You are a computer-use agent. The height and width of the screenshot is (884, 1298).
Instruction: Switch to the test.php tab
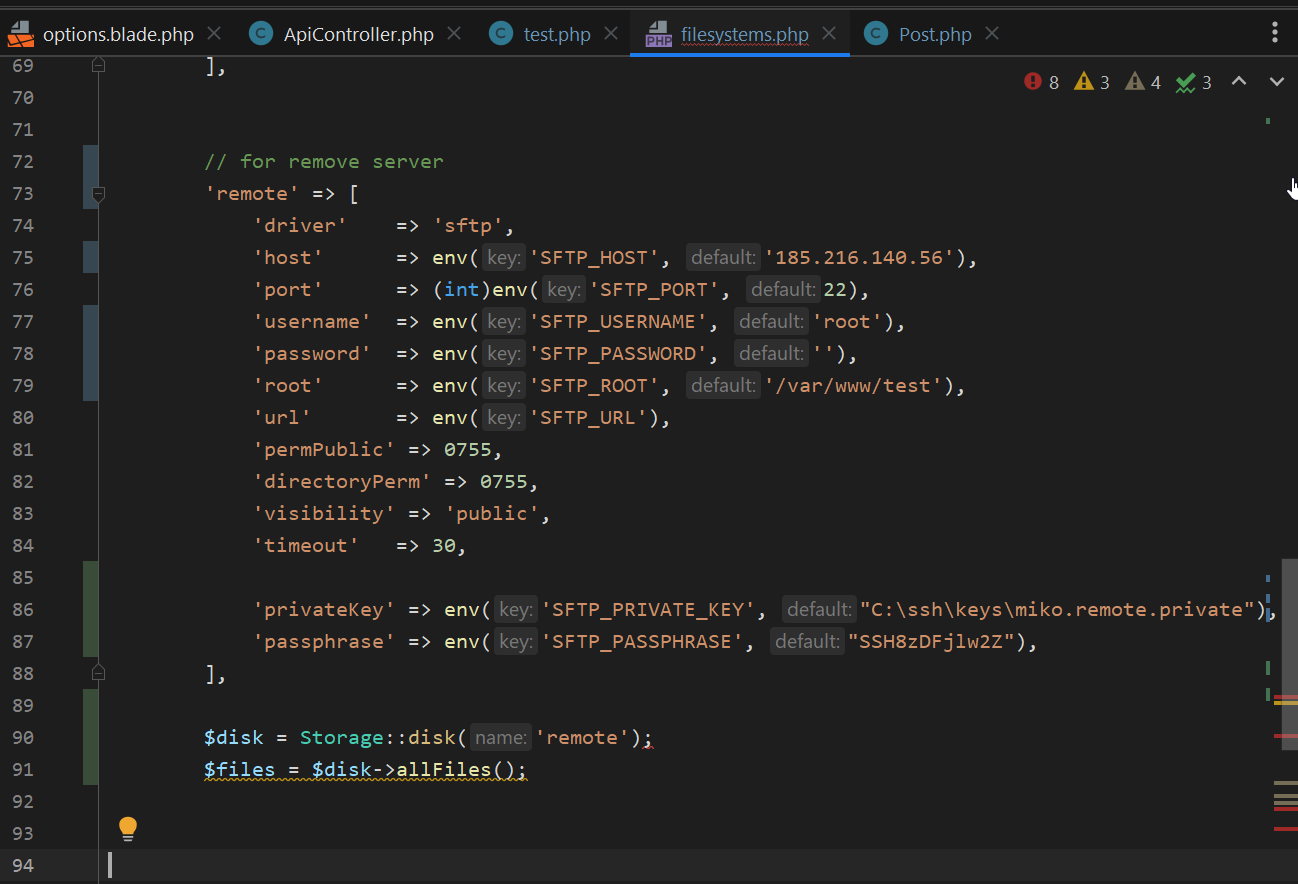[x=557, y=34]
